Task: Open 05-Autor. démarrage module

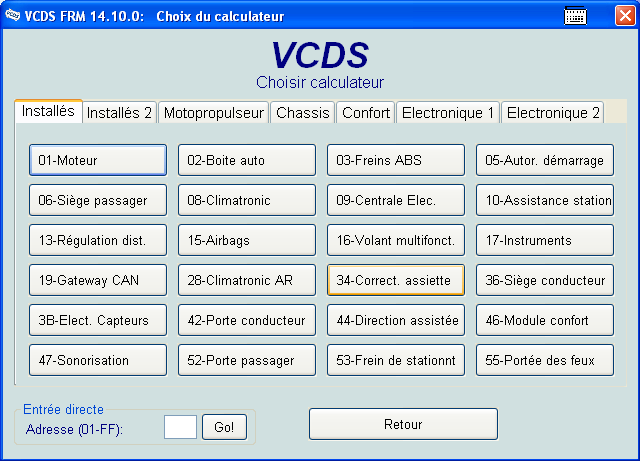Action: click(545, 160)
